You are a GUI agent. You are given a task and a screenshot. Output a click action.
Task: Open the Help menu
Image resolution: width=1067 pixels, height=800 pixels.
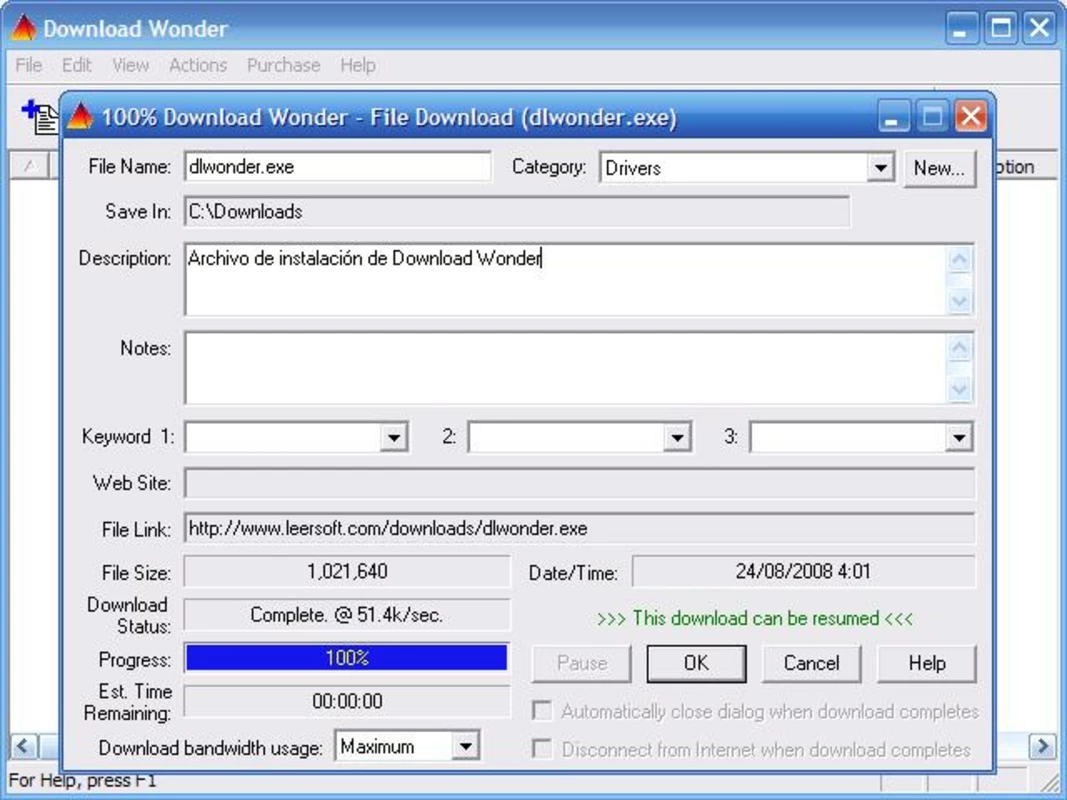(358, 65)
